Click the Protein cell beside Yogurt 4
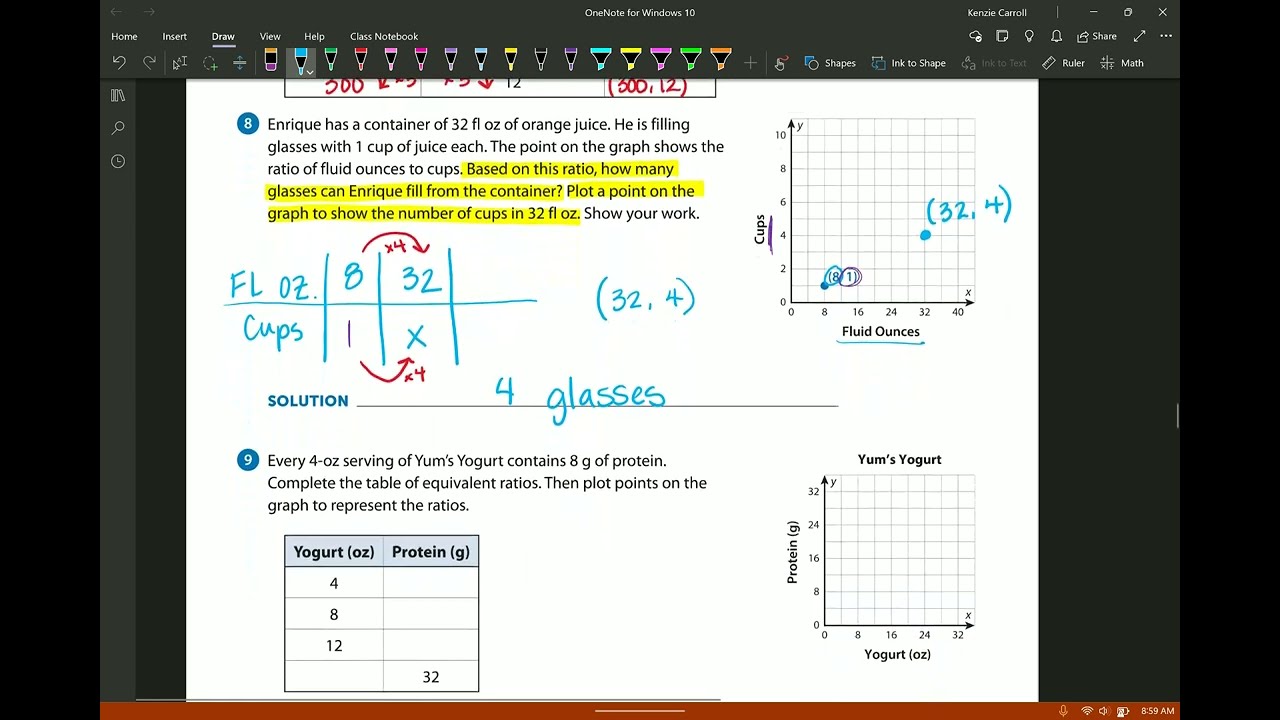Screen dimensions: 1280x720 coord(431,583)
